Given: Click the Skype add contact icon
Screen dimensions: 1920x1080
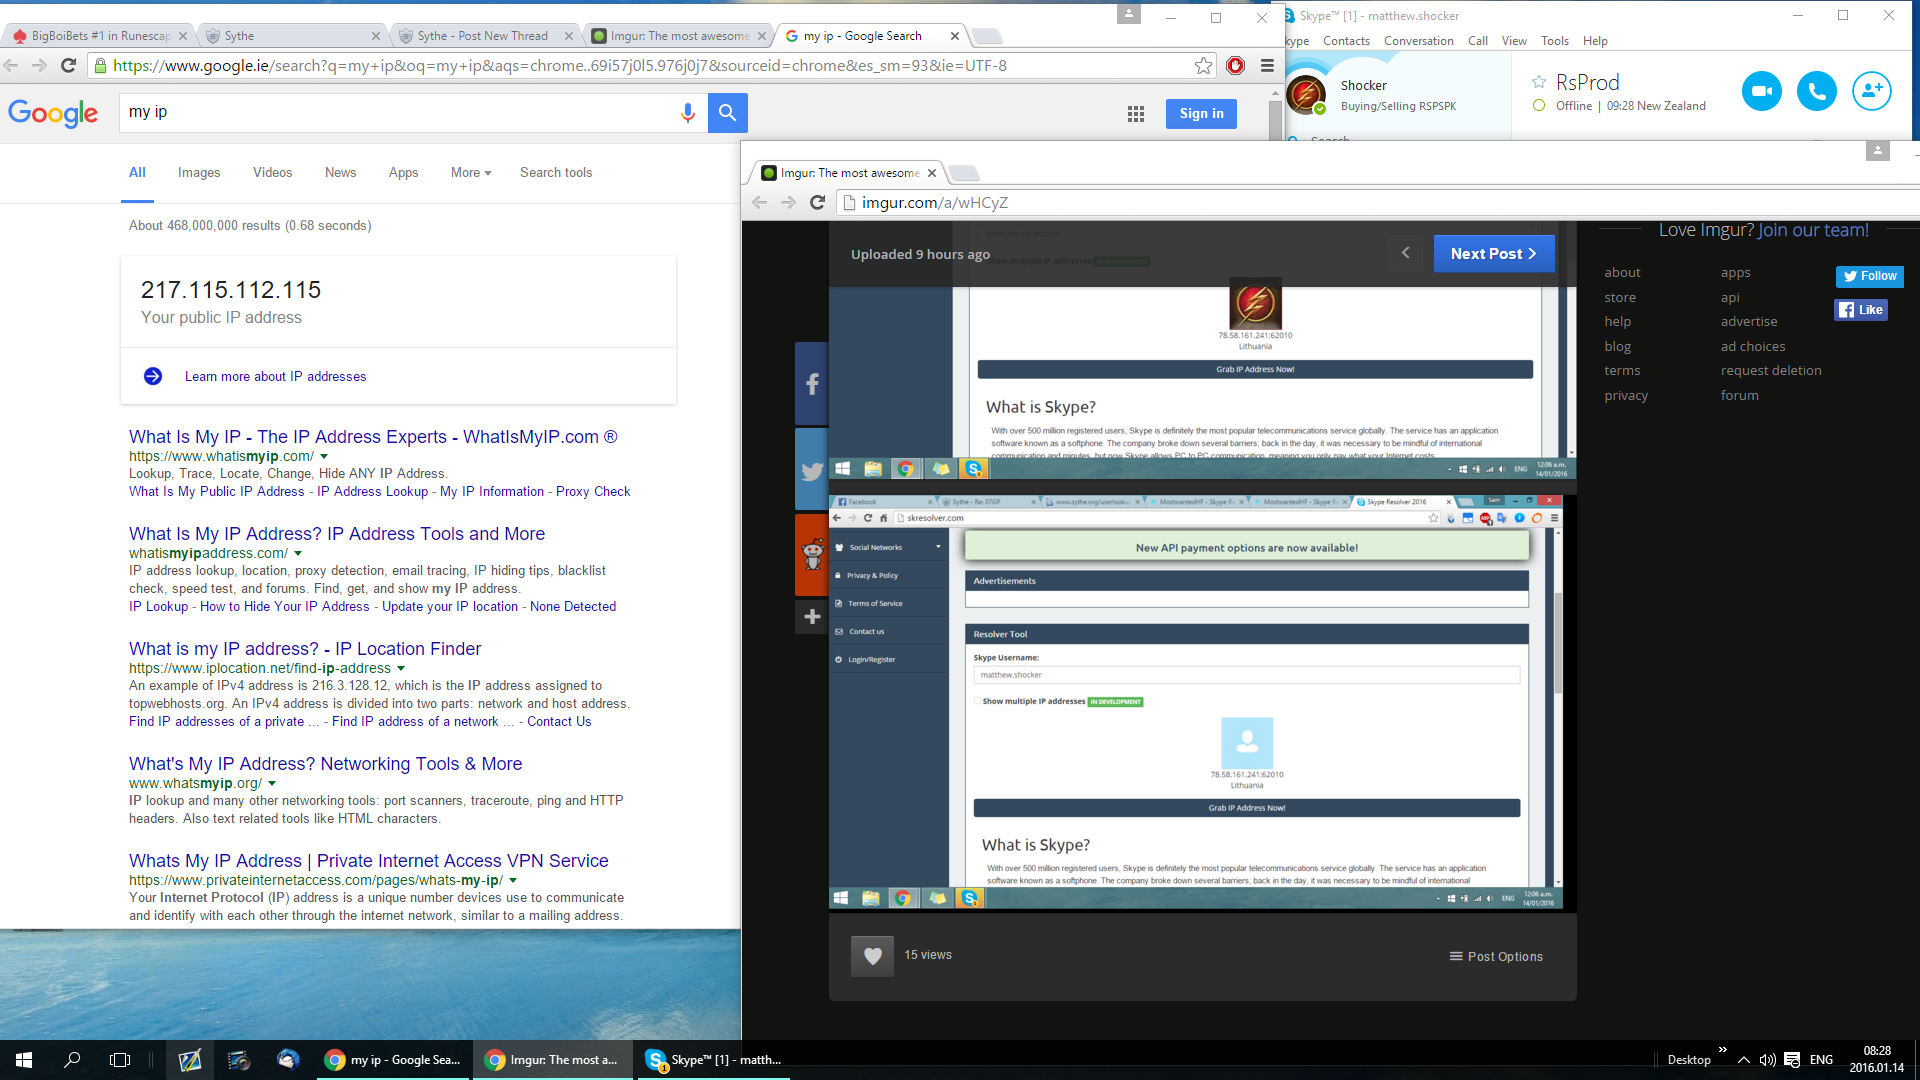Looking at the screenshot, I should tap(1871, 91).
